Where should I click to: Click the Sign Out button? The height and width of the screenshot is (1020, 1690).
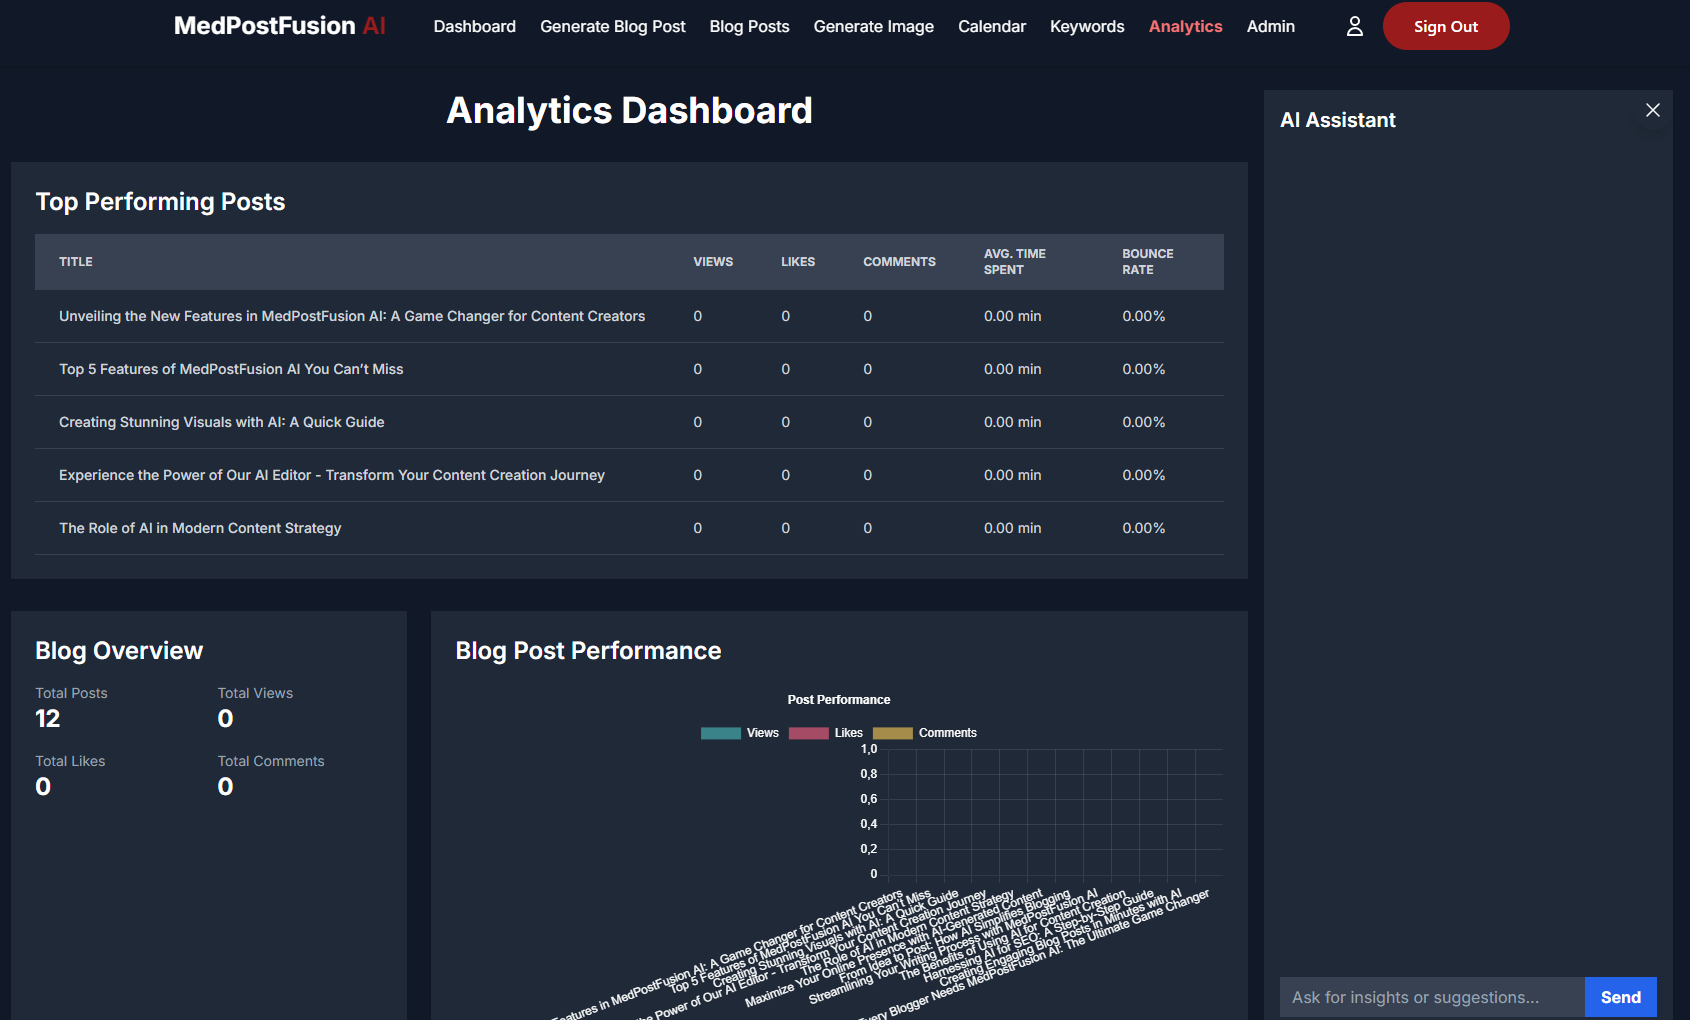1446,26
